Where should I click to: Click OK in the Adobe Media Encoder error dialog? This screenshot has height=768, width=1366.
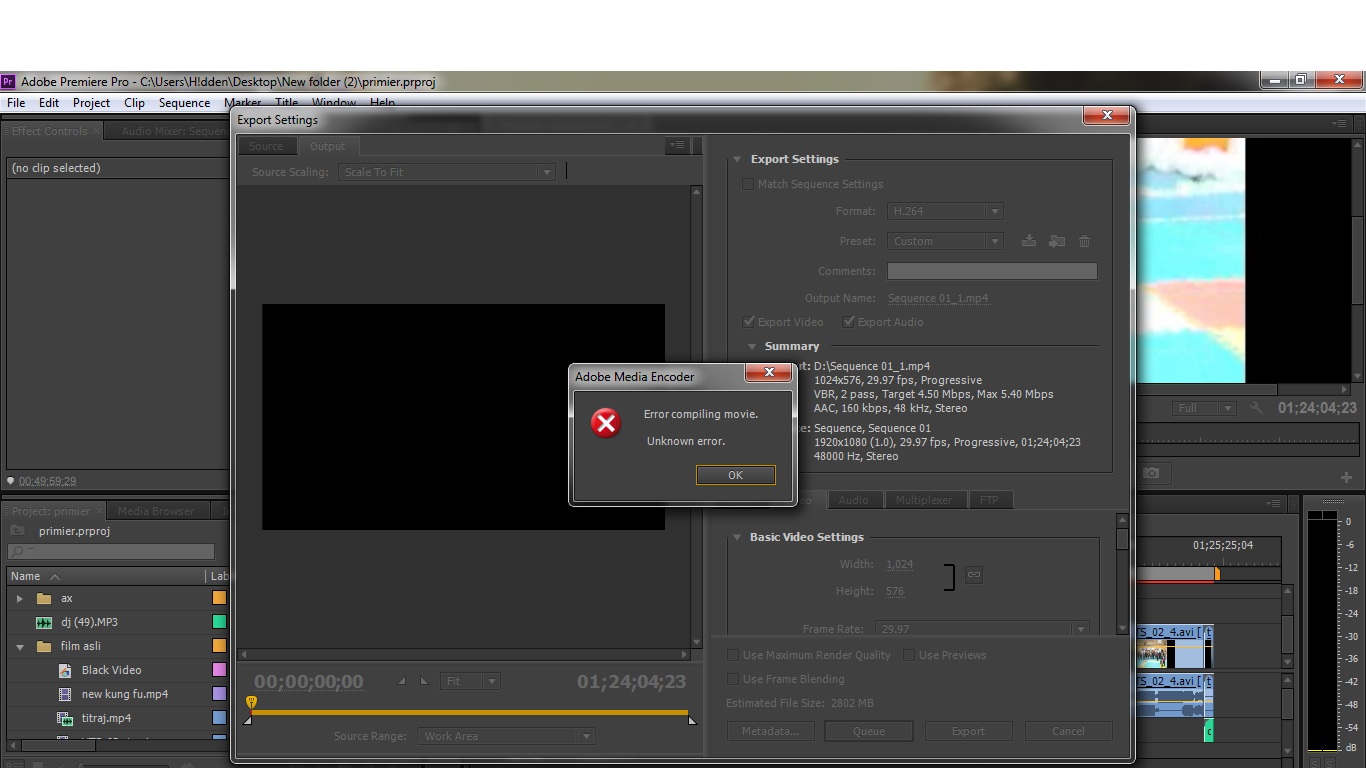(x=735, y=475)
